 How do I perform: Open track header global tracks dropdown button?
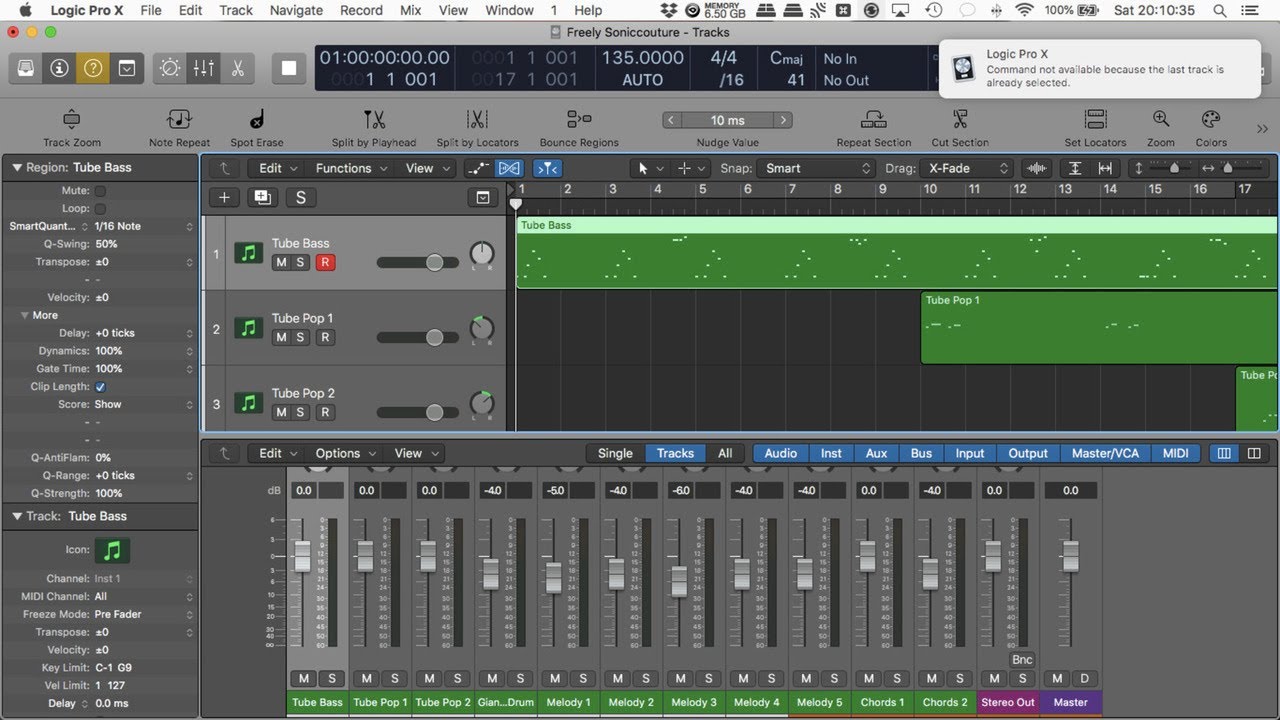(x=483, y=198)
